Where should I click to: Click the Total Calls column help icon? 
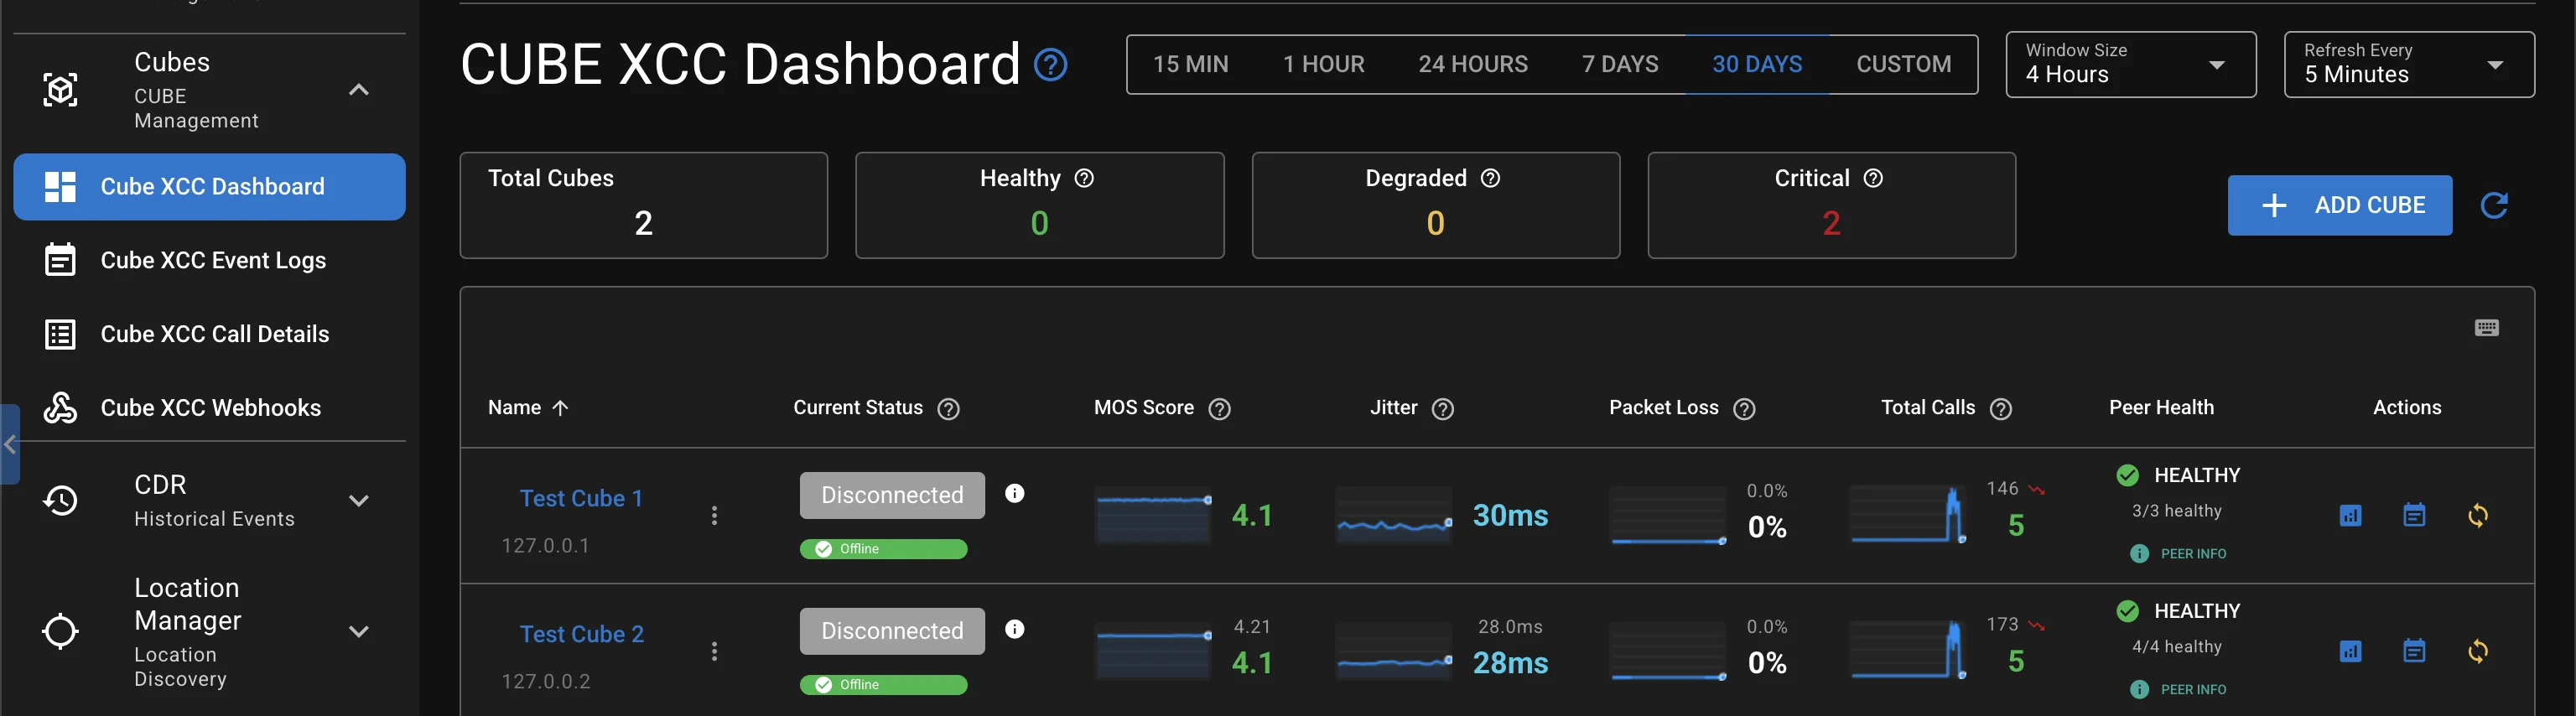pos(2000,409)
